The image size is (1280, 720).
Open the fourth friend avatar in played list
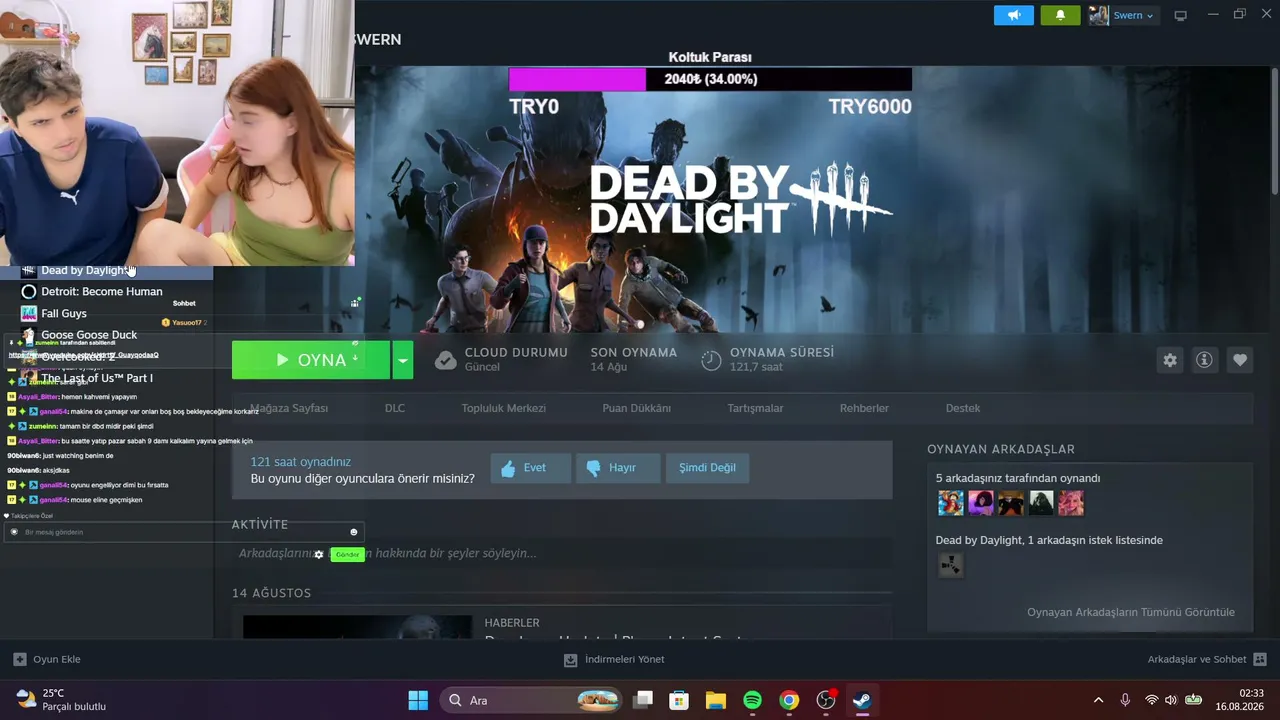1041,503
